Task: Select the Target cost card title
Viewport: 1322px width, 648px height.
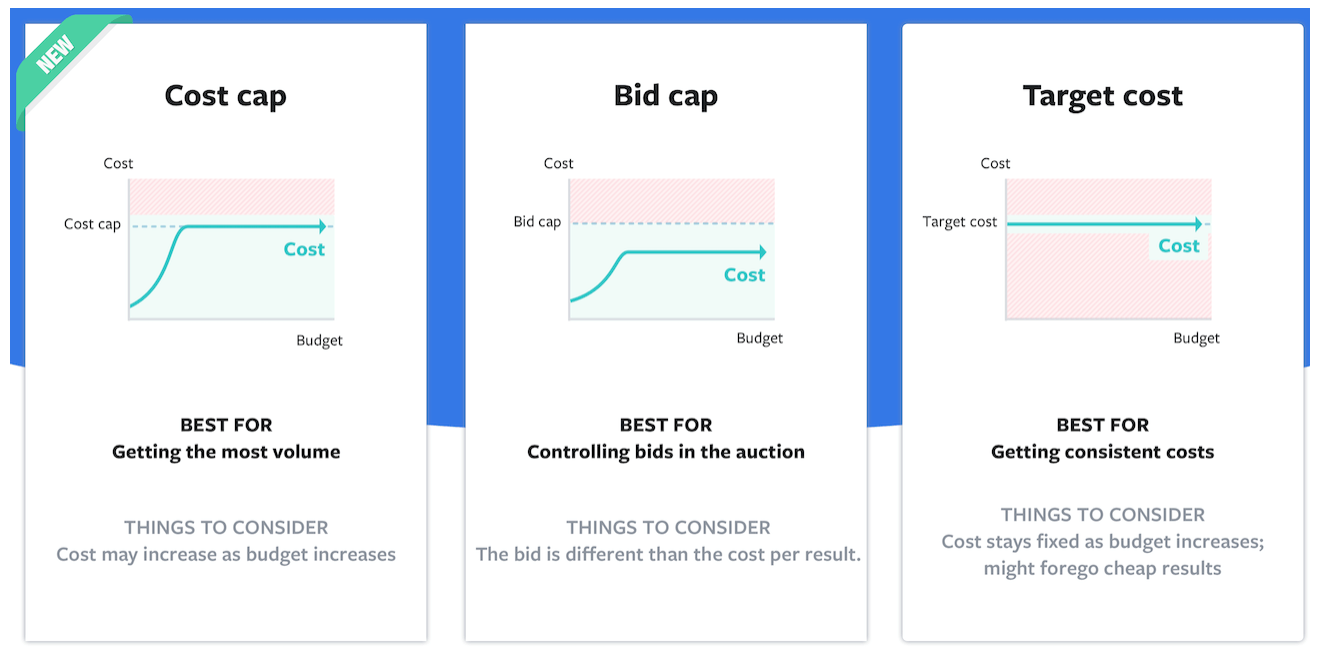Action: click(x=1103, y=96)
